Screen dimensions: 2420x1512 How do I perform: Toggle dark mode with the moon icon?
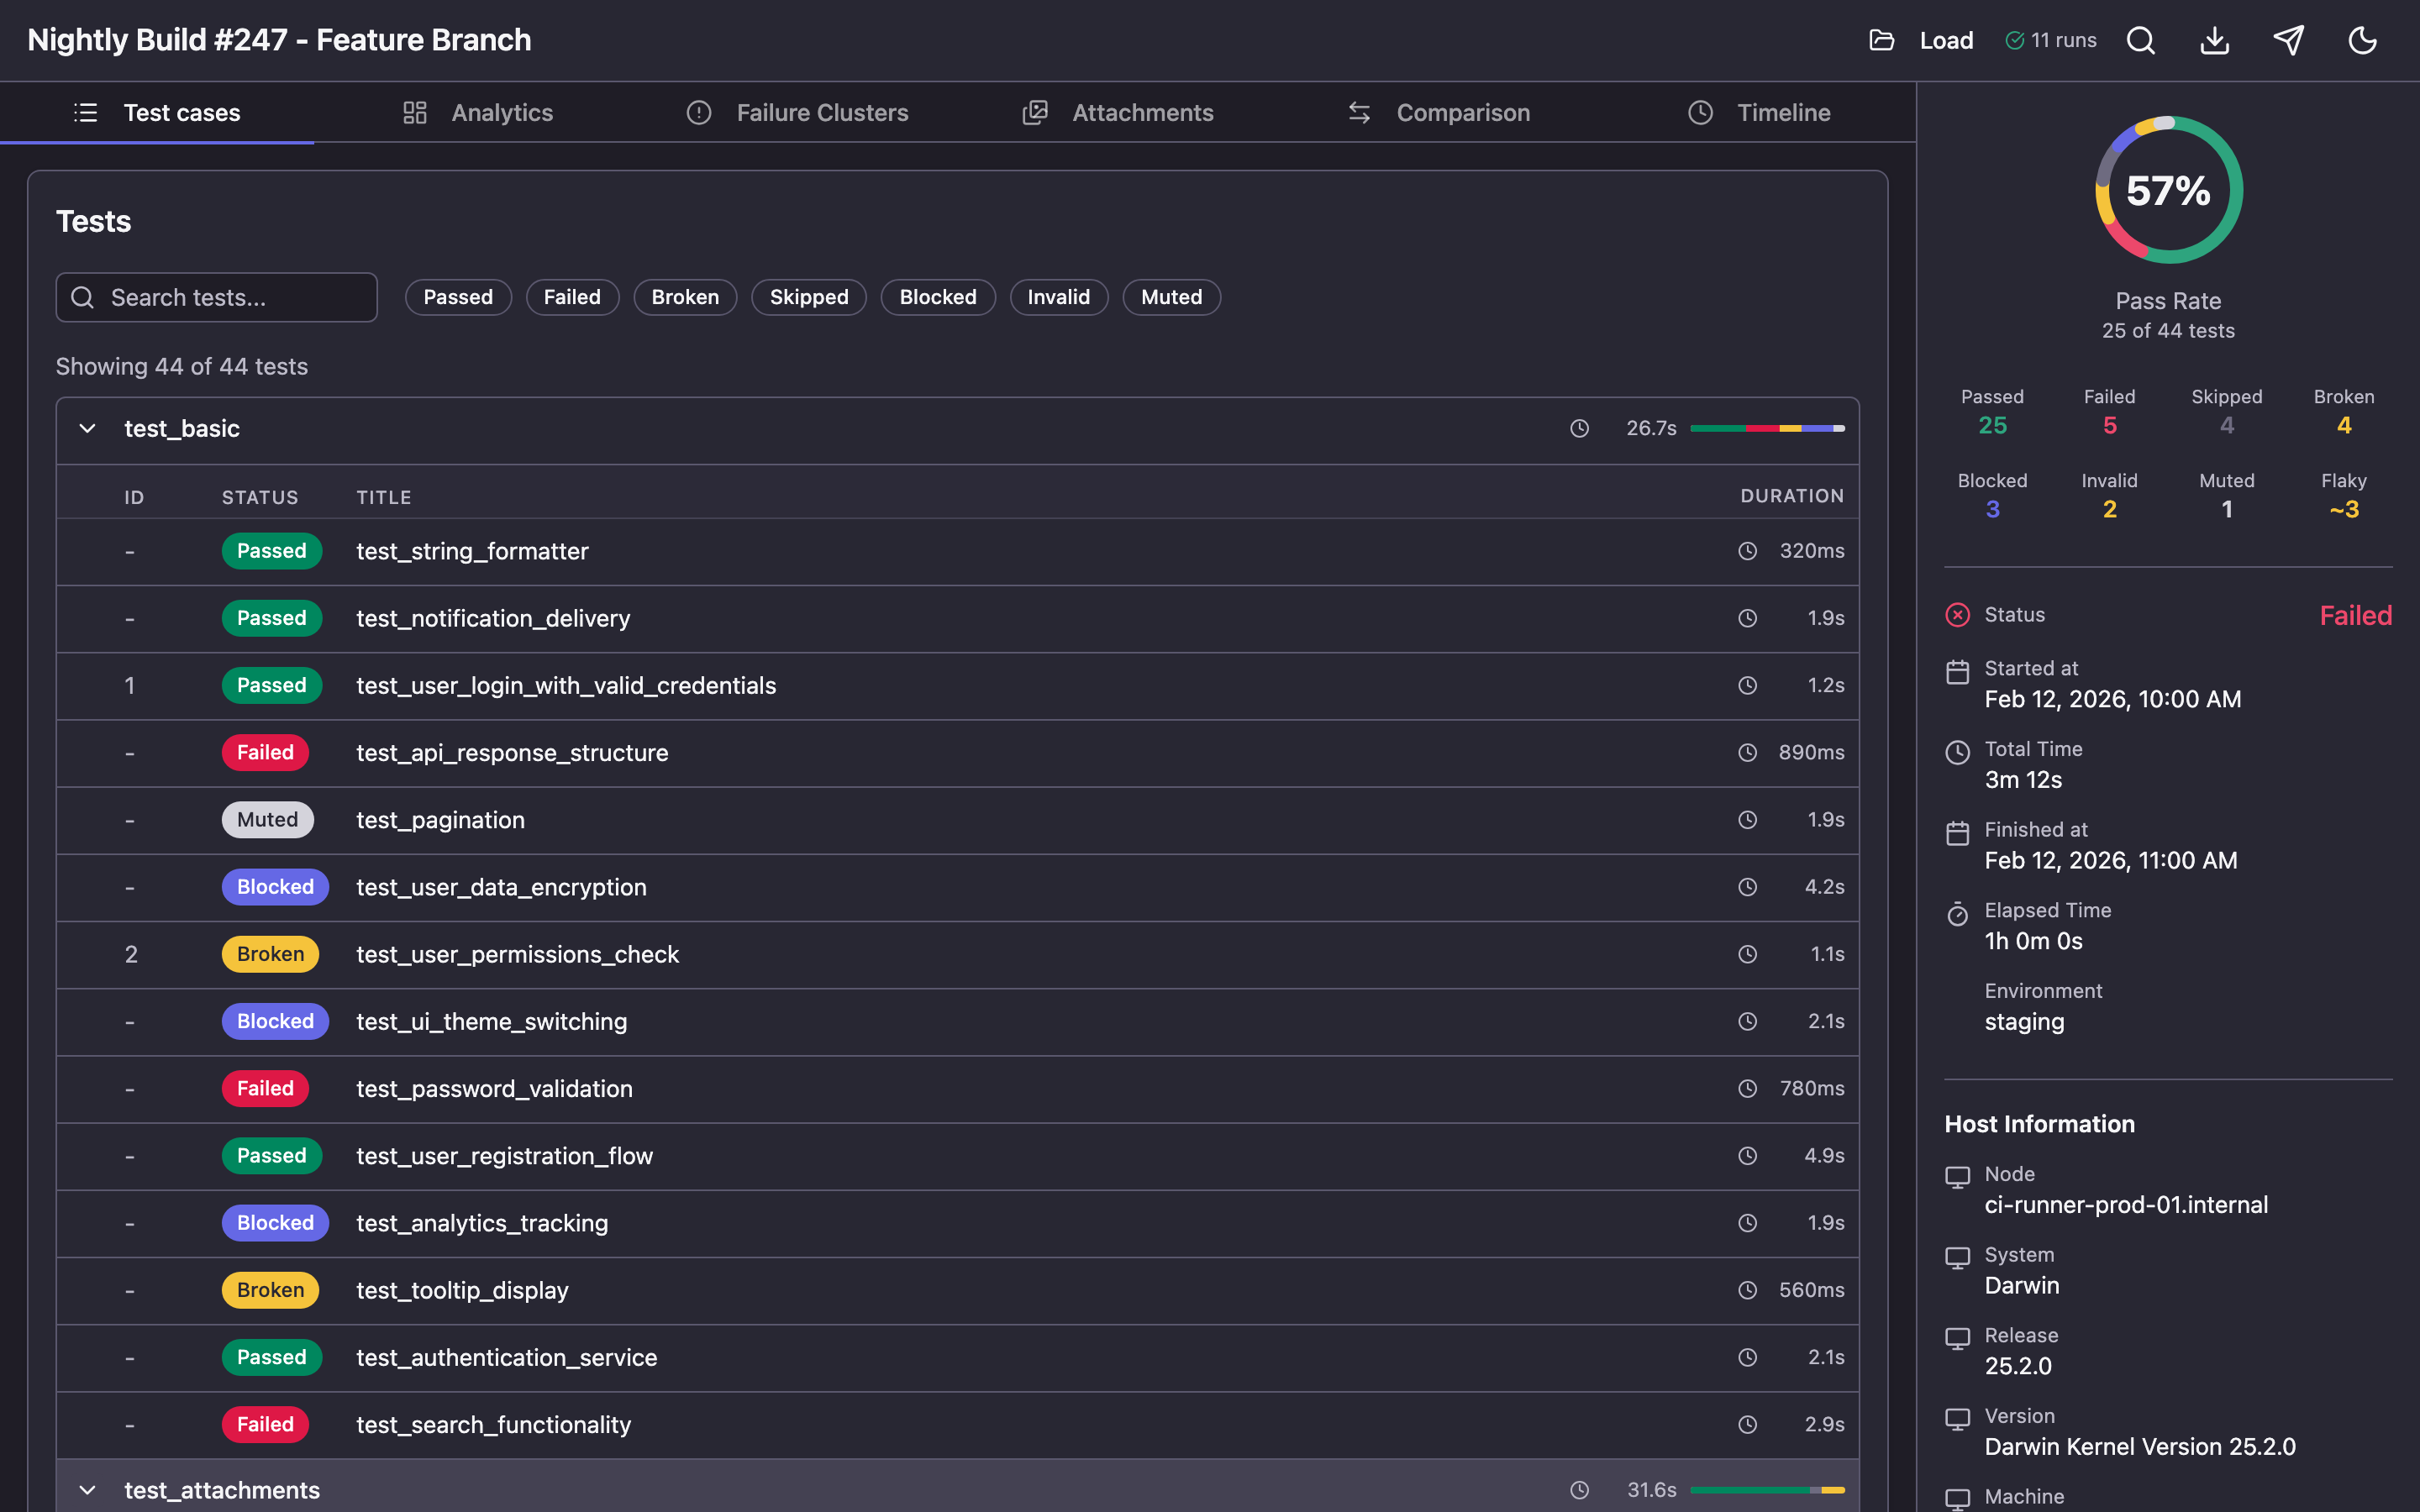pos(2362,40)
